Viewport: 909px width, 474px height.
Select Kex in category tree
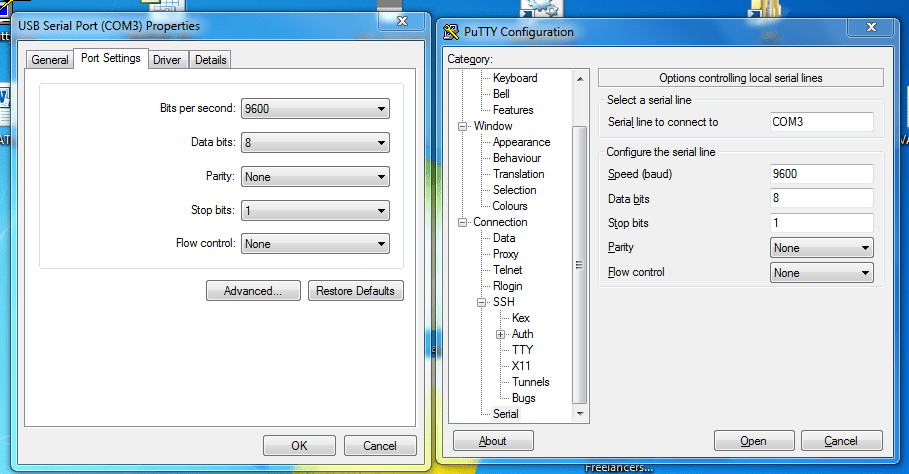(x=521, y=318)
